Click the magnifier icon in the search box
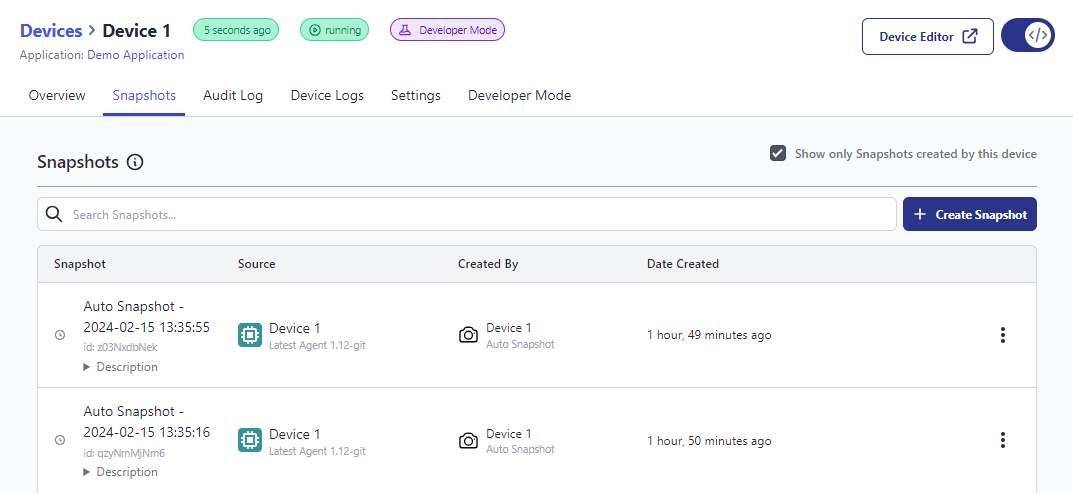This screenshot has height=493, width=1073. click(x=54, y=214)
